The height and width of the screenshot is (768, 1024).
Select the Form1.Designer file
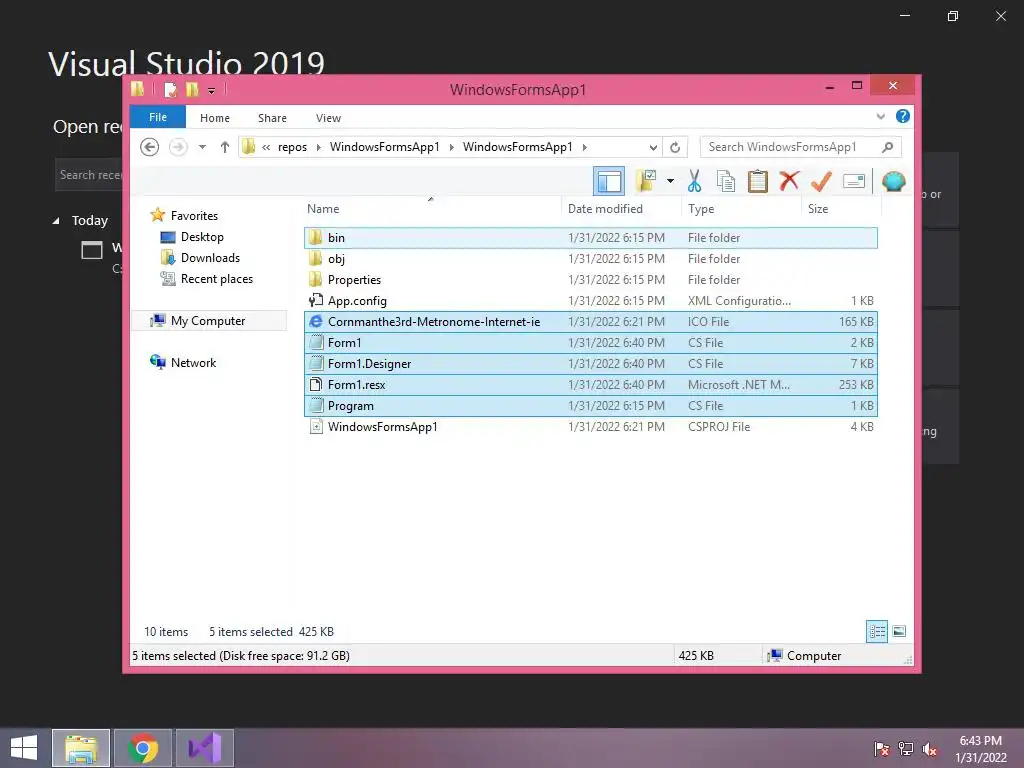coord(590,364)
